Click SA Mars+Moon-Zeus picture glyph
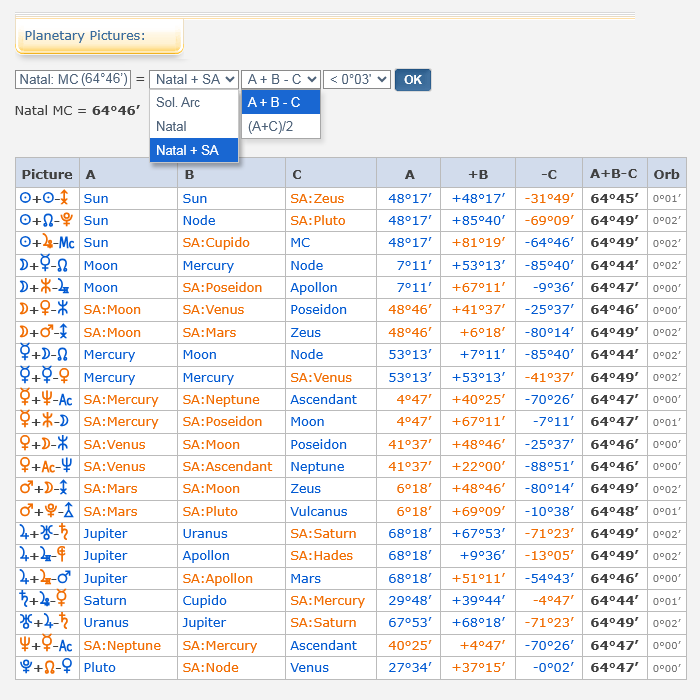700x700 pixels. 44,488
